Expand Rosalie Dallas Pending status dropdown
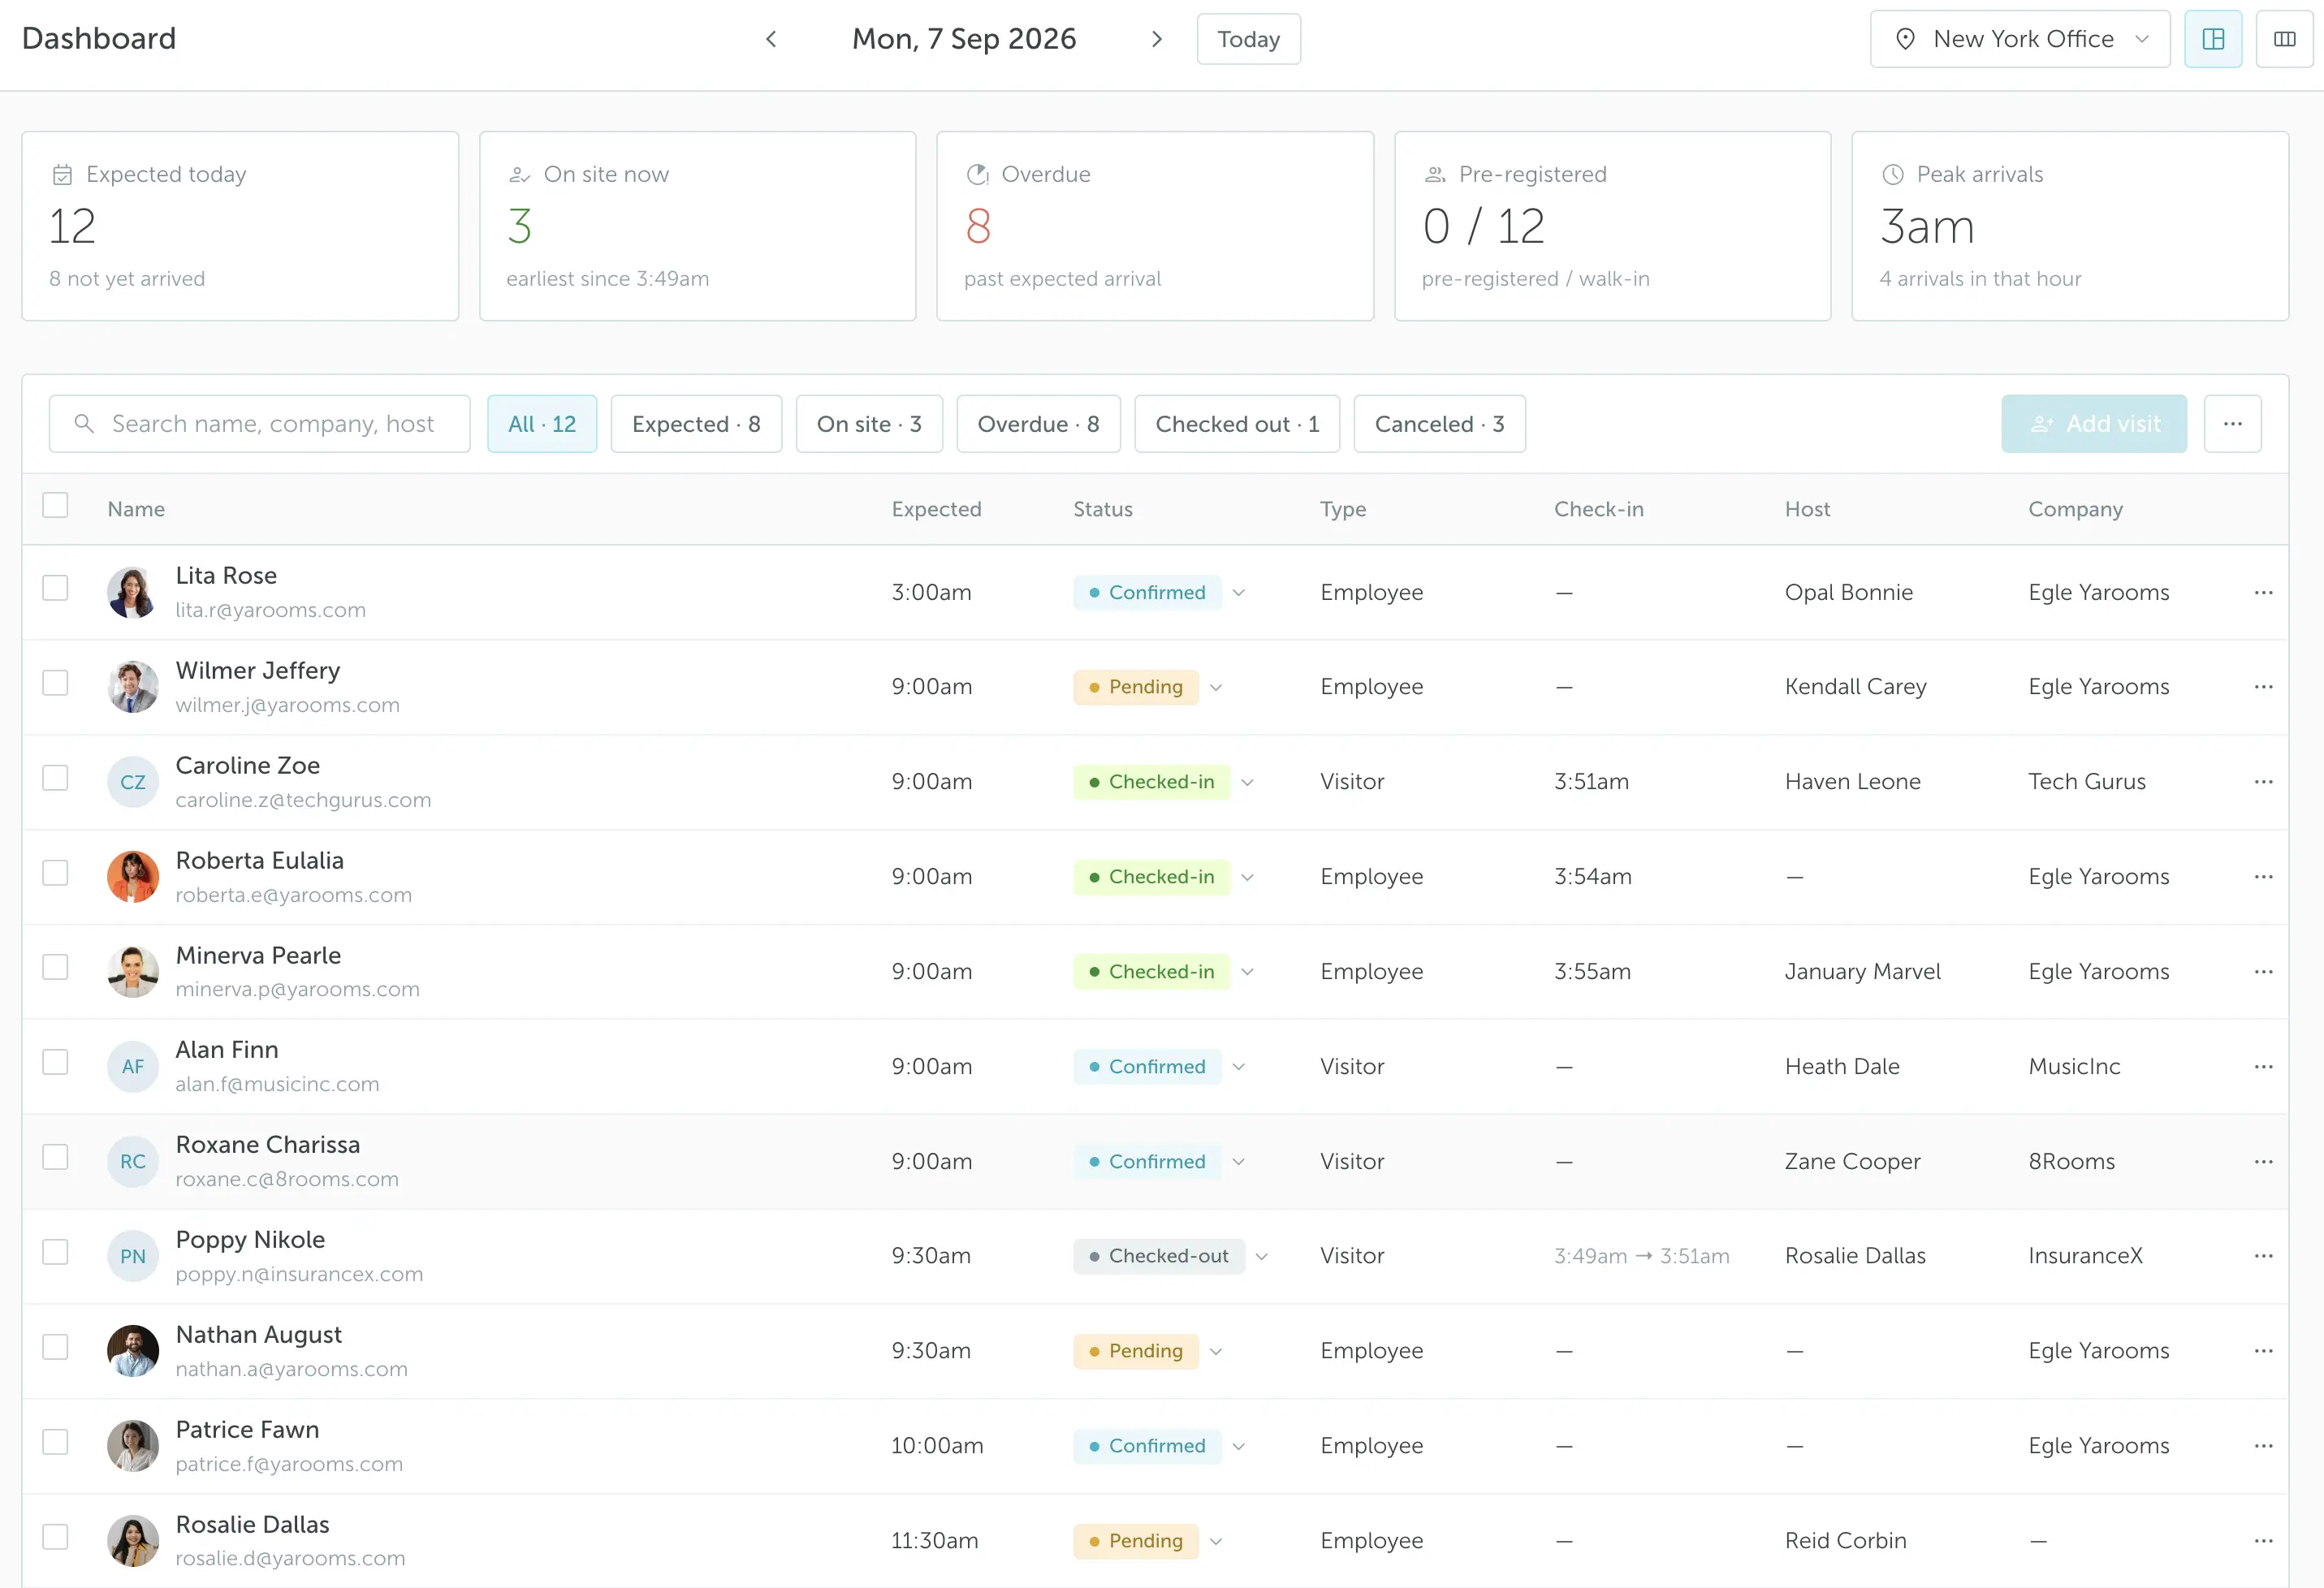Image resolution: width=2324 pixels, height=1588 pixels. pyautogui.click(x=1216, y=1542)
